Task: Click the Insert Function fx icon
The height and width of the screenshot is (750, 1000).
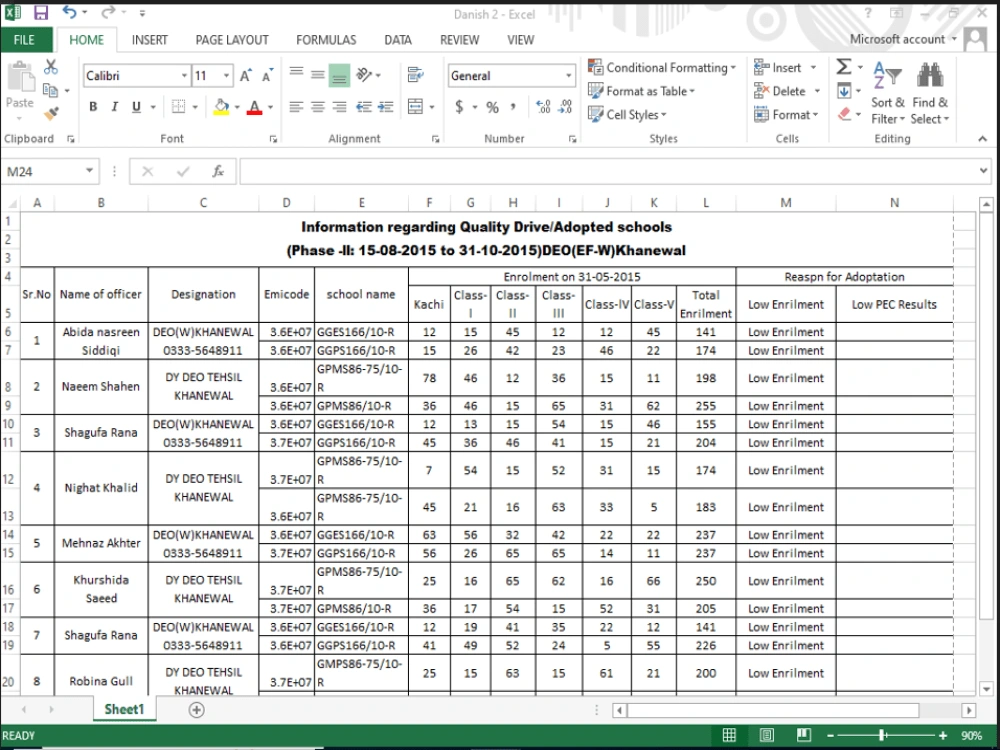Action: [x=218, y=171]
